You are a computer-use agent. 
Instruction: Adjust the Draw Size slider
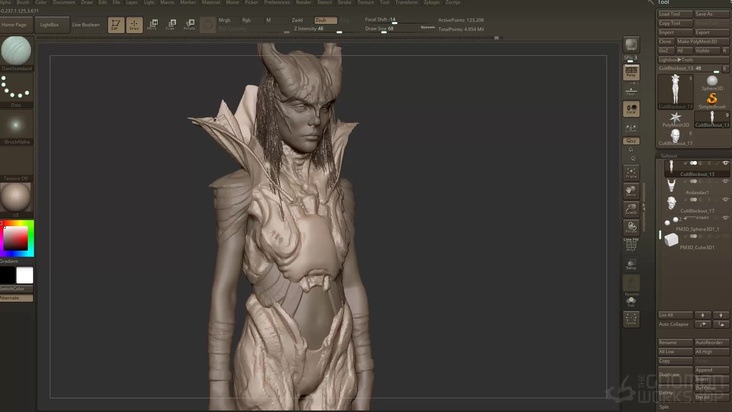point(400,29)
